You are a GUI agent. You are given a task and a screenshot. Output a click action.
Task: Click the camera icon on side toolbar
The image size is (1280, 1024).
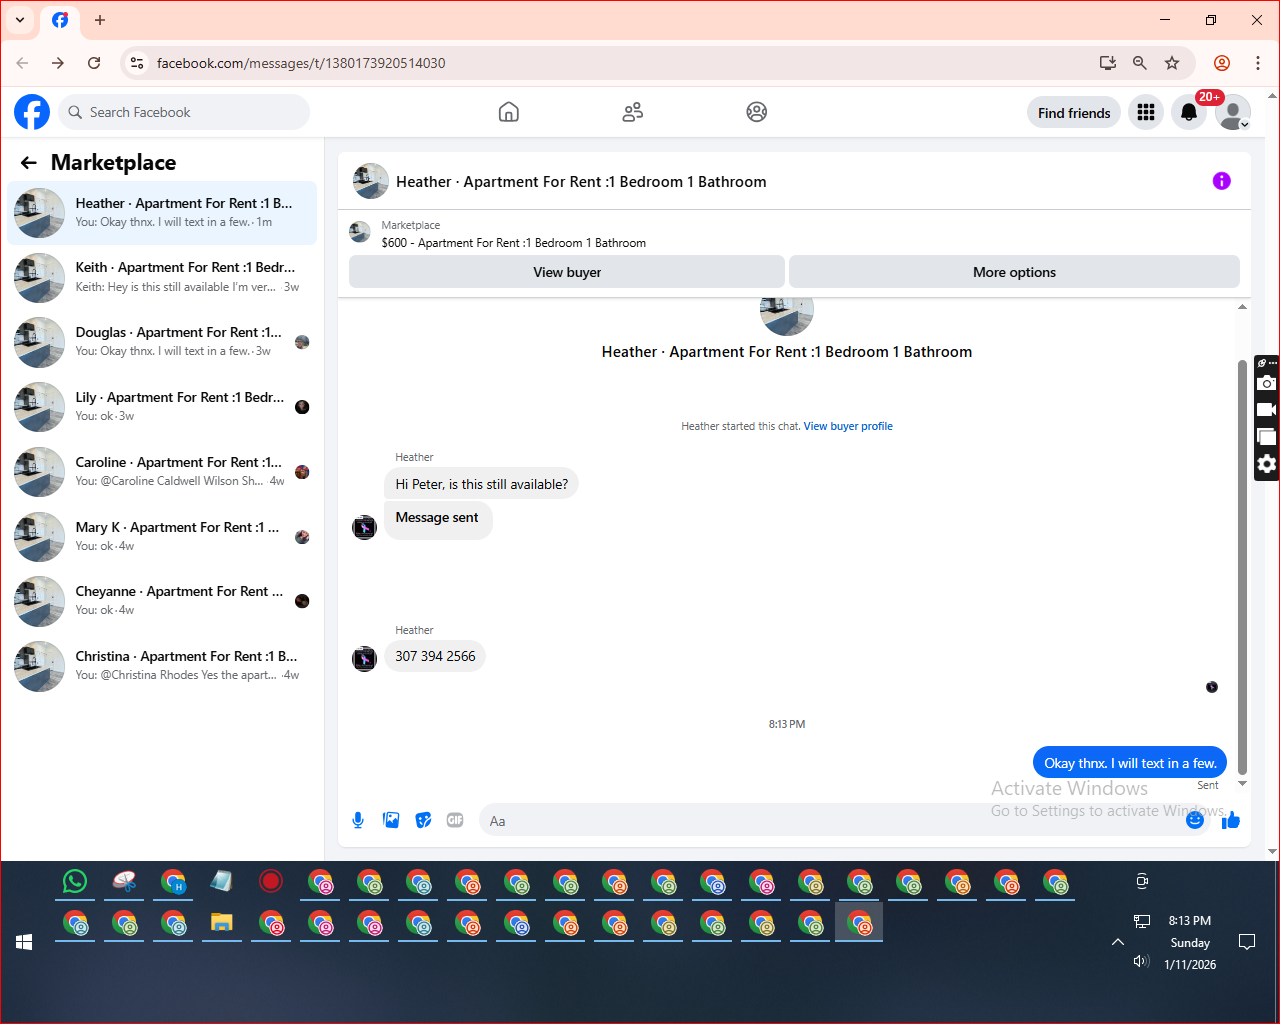1267,383
